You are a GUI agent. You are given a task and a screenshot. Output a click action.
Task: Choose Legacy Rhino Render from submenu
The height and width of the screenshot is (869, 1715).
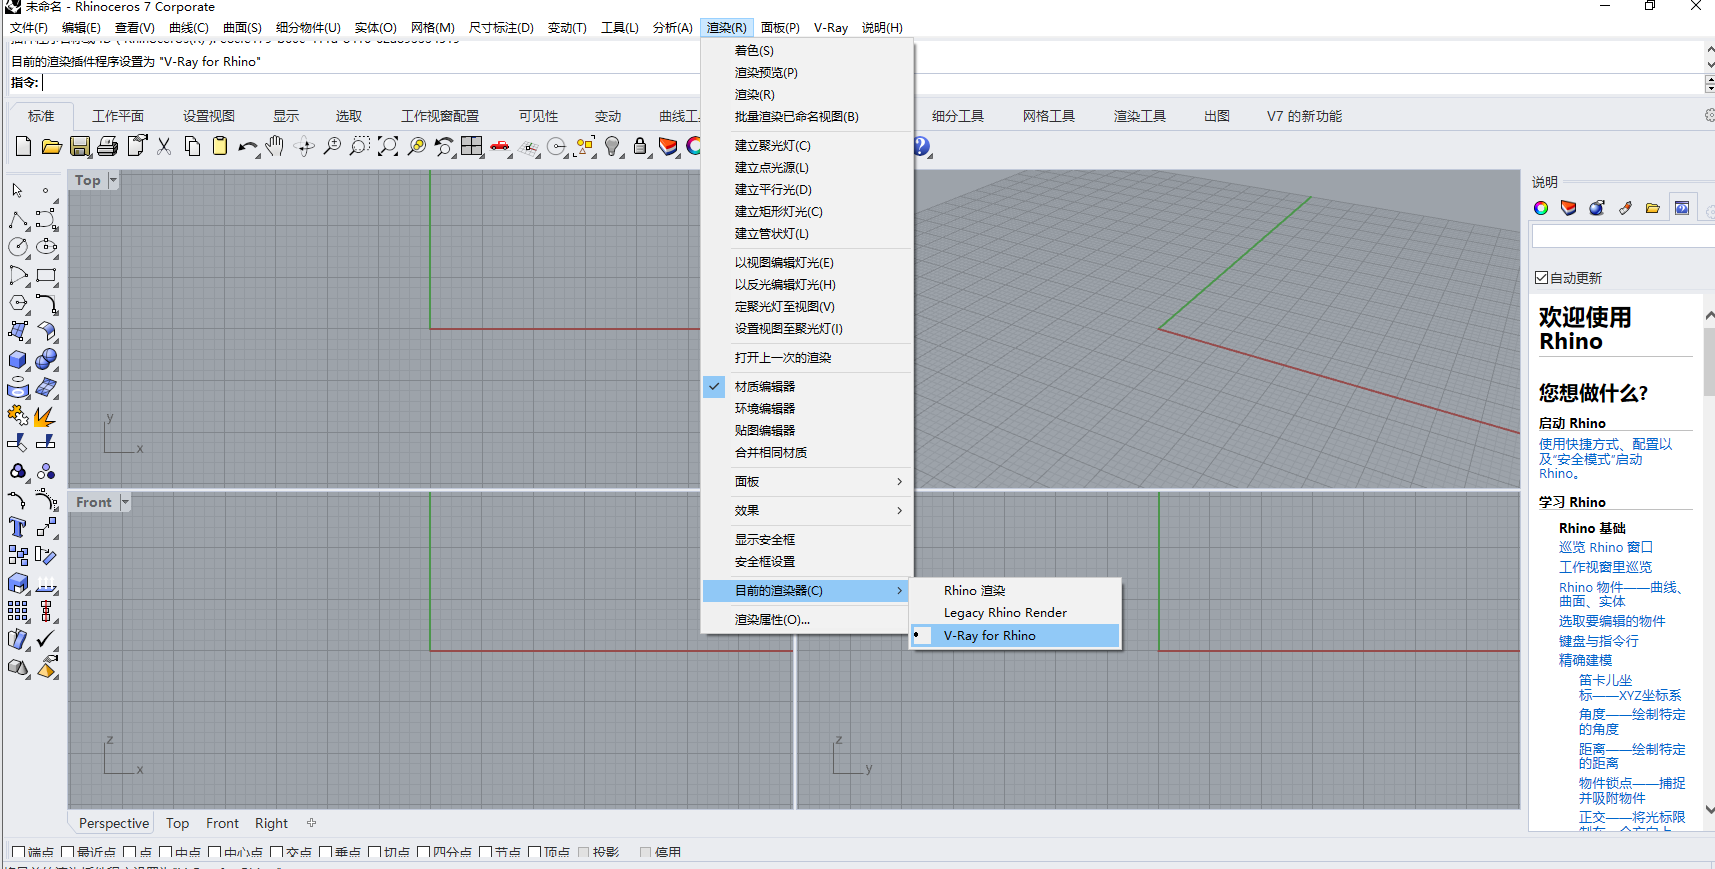click(x=1005, y=613)
